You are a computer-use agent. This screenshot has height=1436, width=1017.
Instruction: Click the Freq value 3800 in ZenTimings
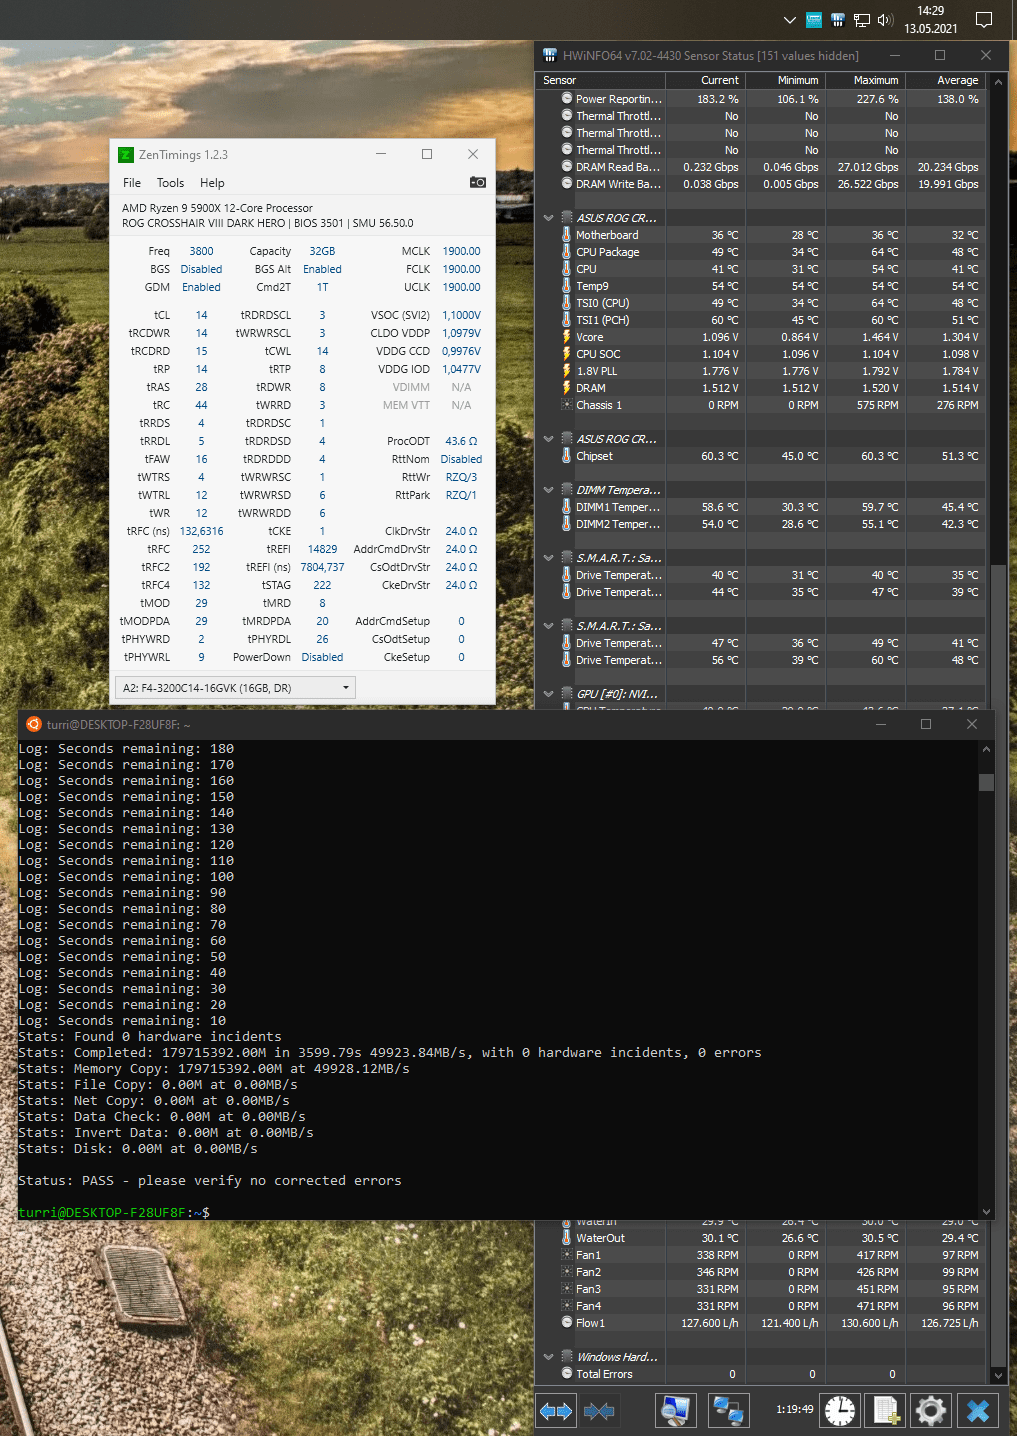click(x=201, y=251)
